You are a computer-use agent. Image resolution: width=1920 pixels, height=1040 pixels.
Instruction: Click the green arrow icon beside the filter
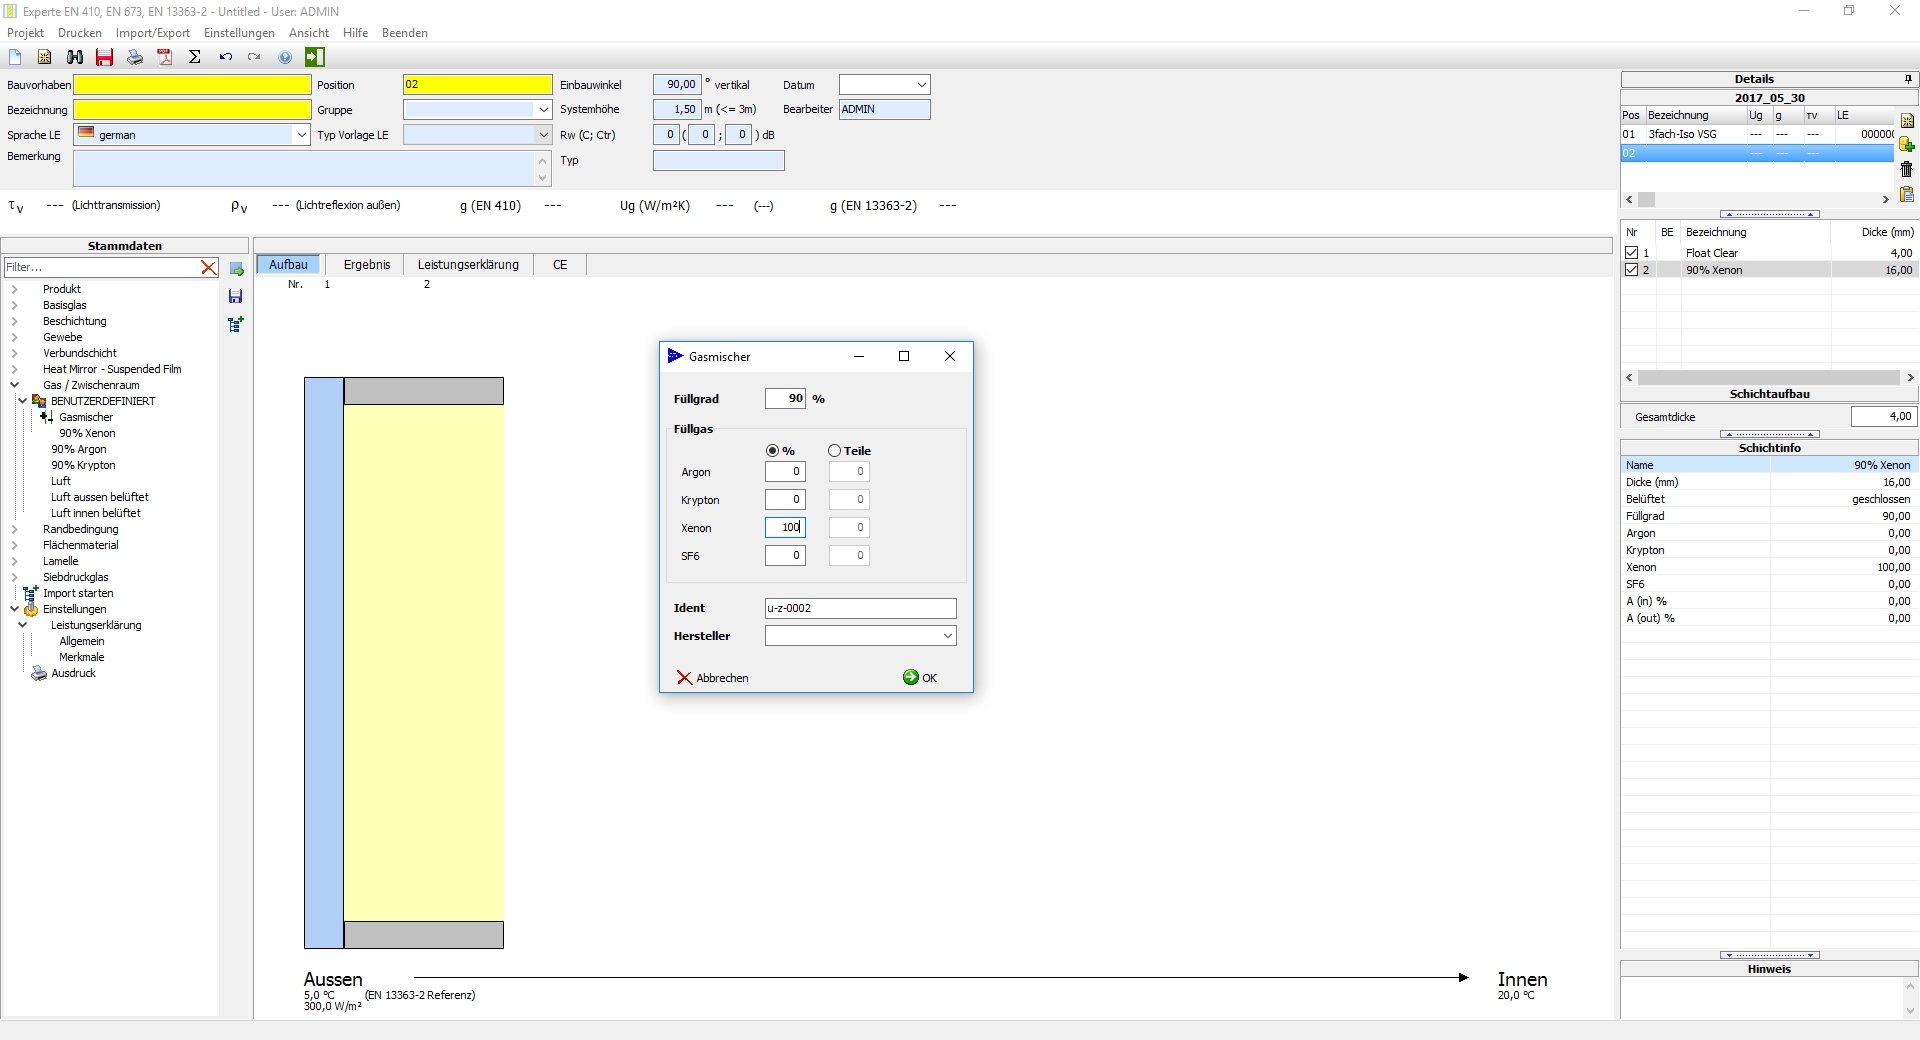236,269
